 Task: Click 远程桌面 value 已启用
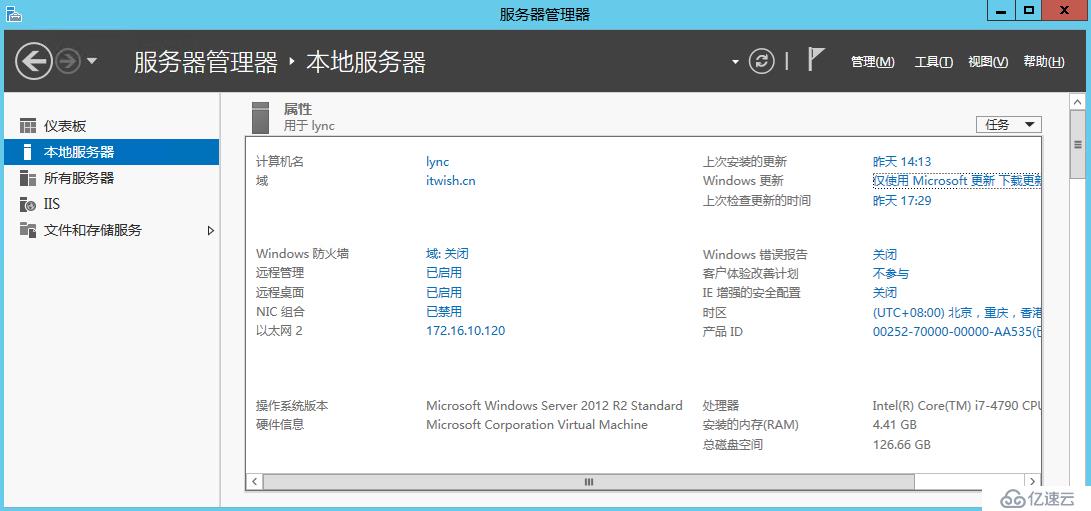pos(444,292)
